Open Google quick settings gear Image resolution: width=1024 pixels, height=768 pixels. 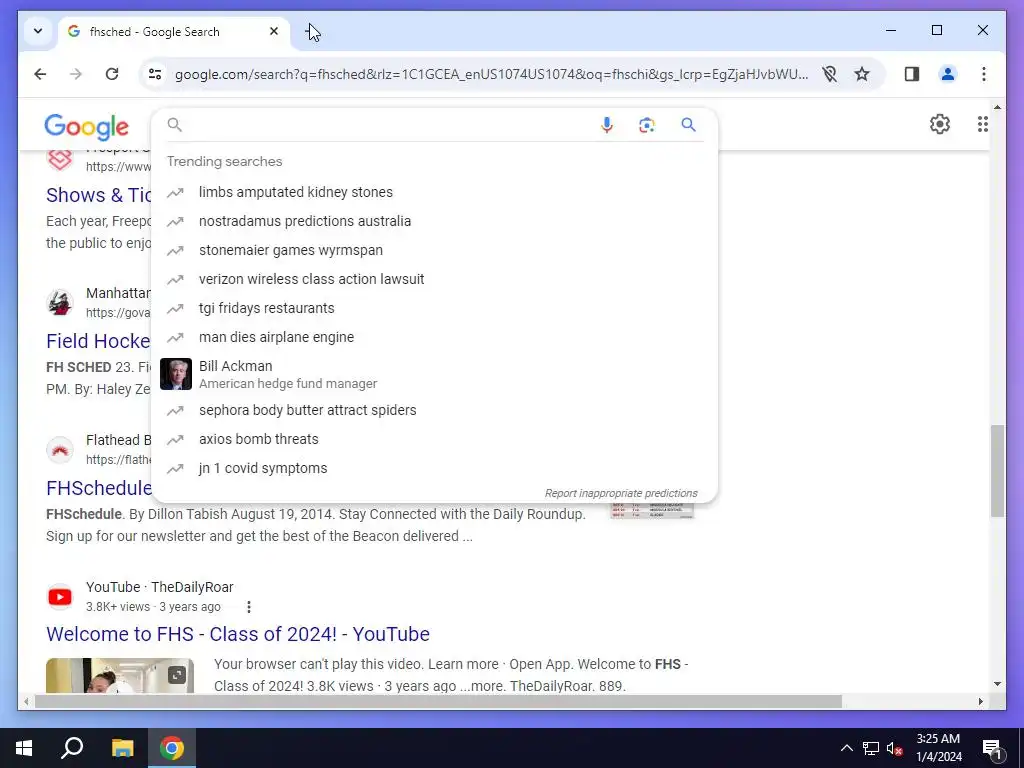(940, 124)
